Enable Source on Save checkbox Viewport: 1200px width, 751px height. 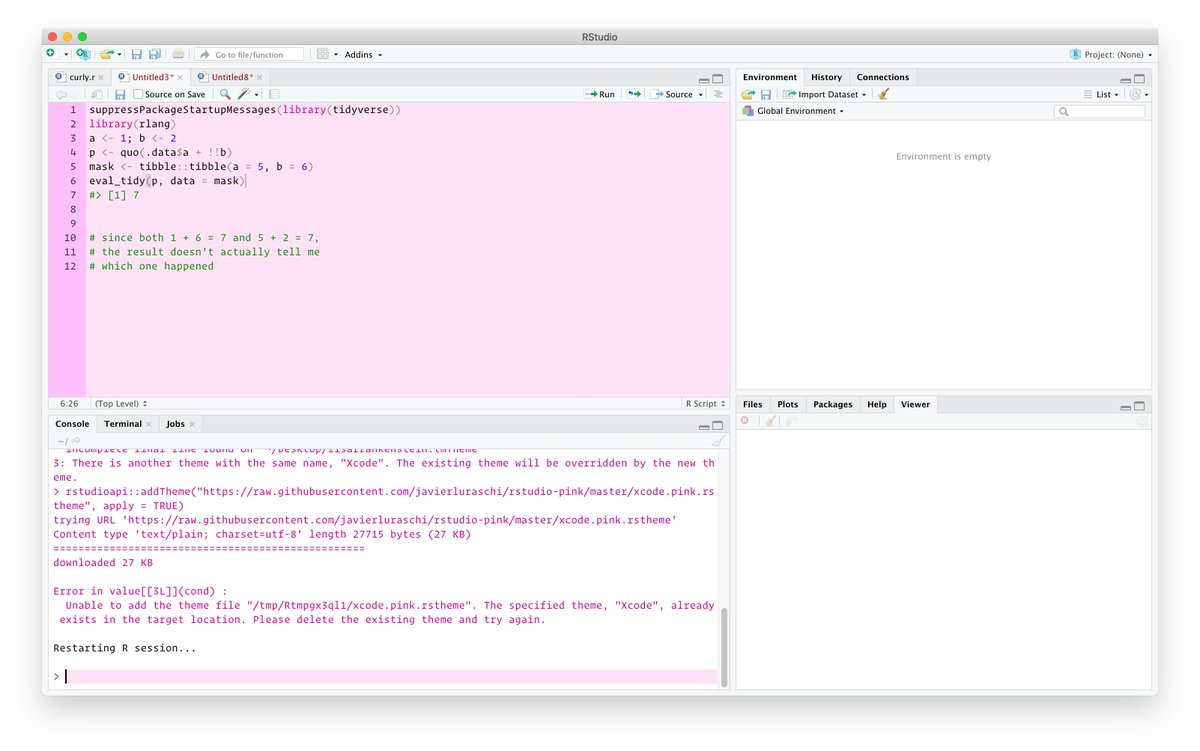138,94
